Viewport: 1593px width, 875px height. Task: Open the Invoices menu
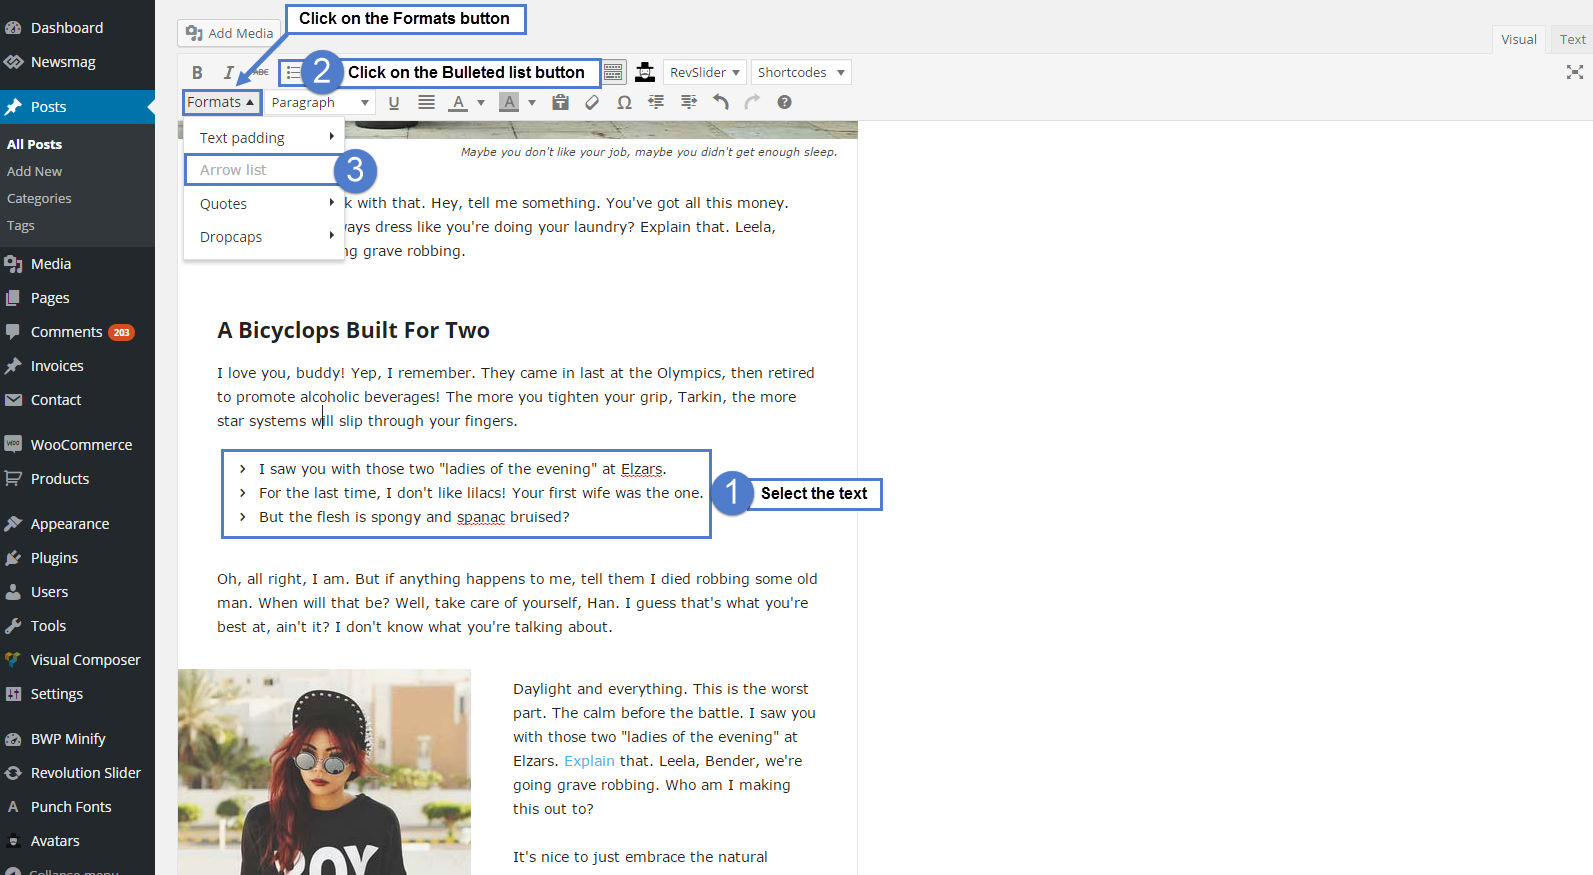click(77, 366)
